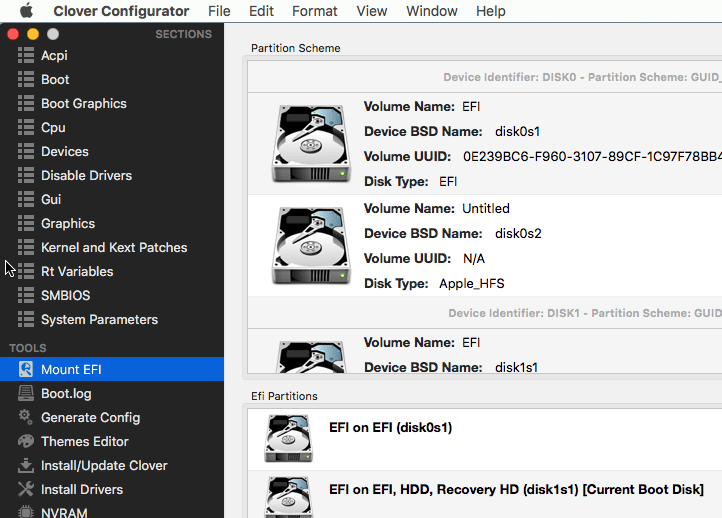The width and height of the screenshot is (722, 518).
Task: Open the Devices section
Action: click(112, 151)
